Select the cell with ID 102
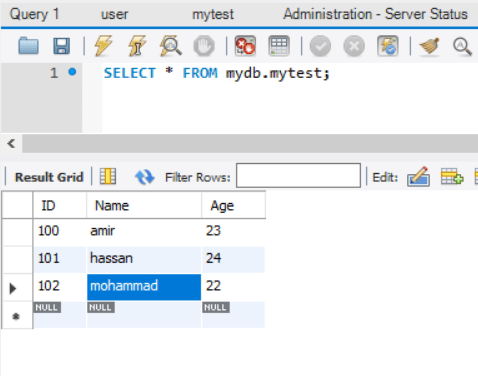Screen dimensions: 478x376 pos(60,286)
